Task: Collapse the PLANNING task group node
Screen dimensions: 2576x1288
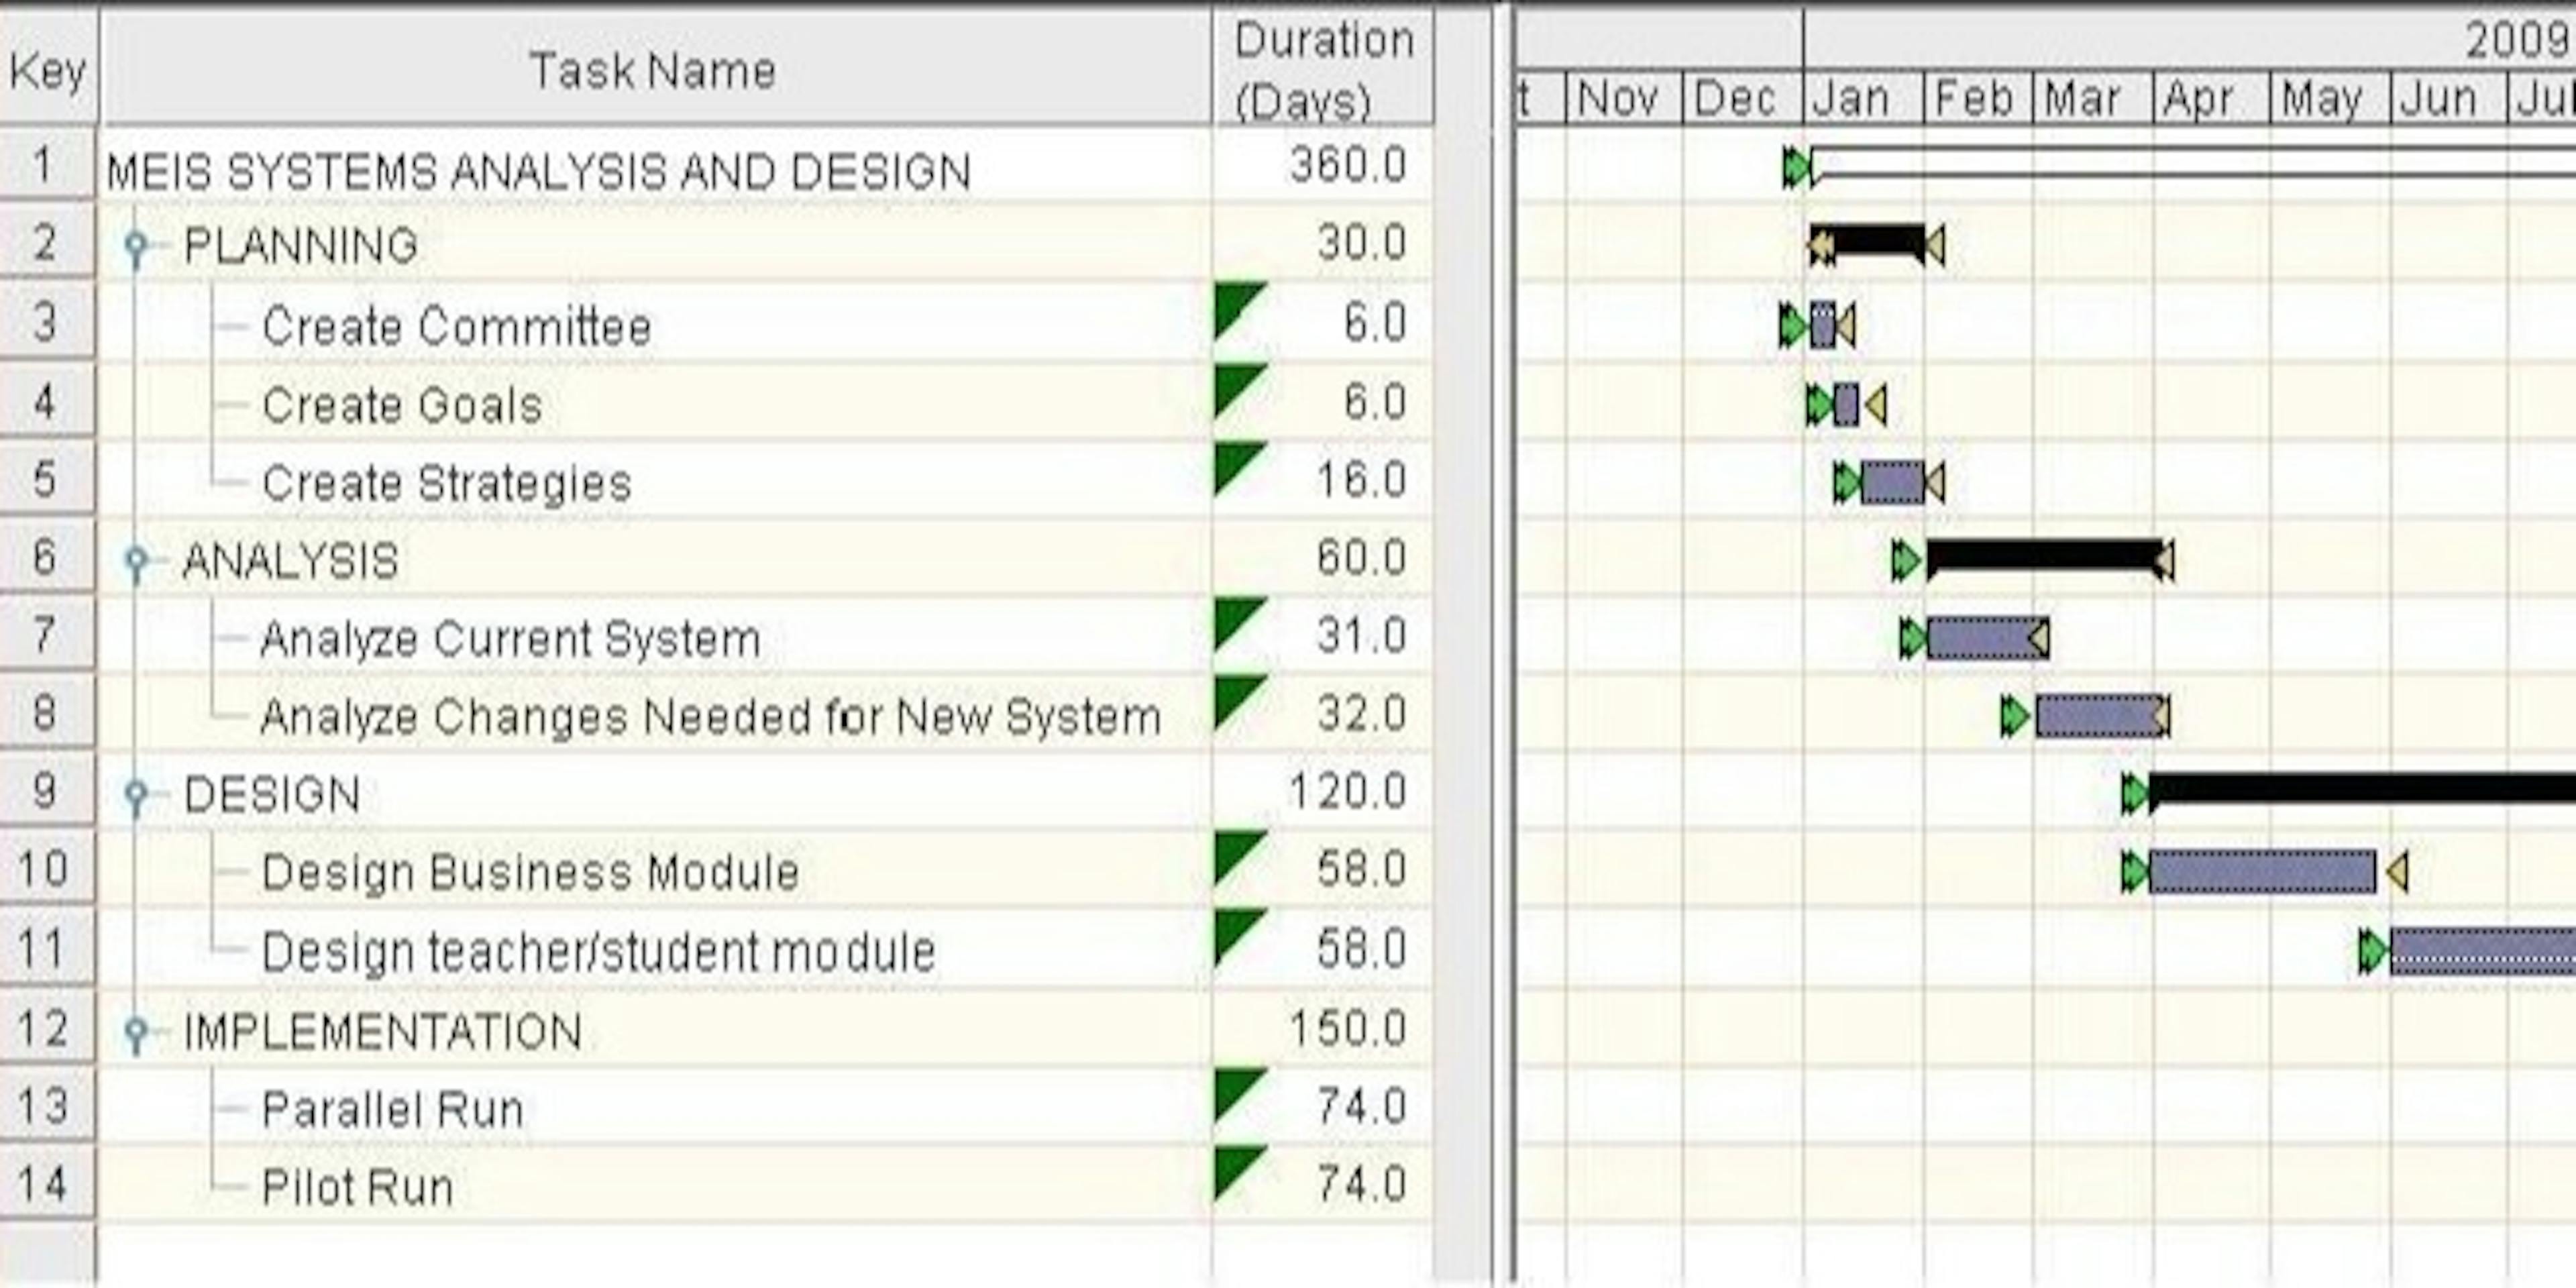Action: pyautogui.click(x=135, y=243)
